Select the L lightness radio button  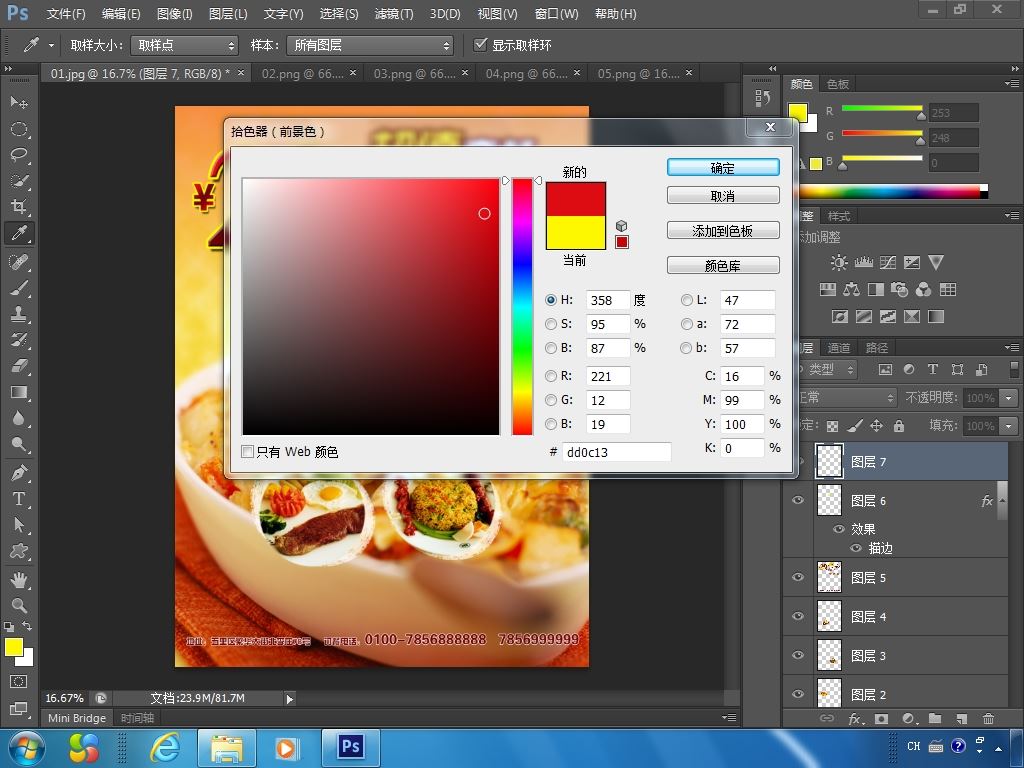point(686,300)
